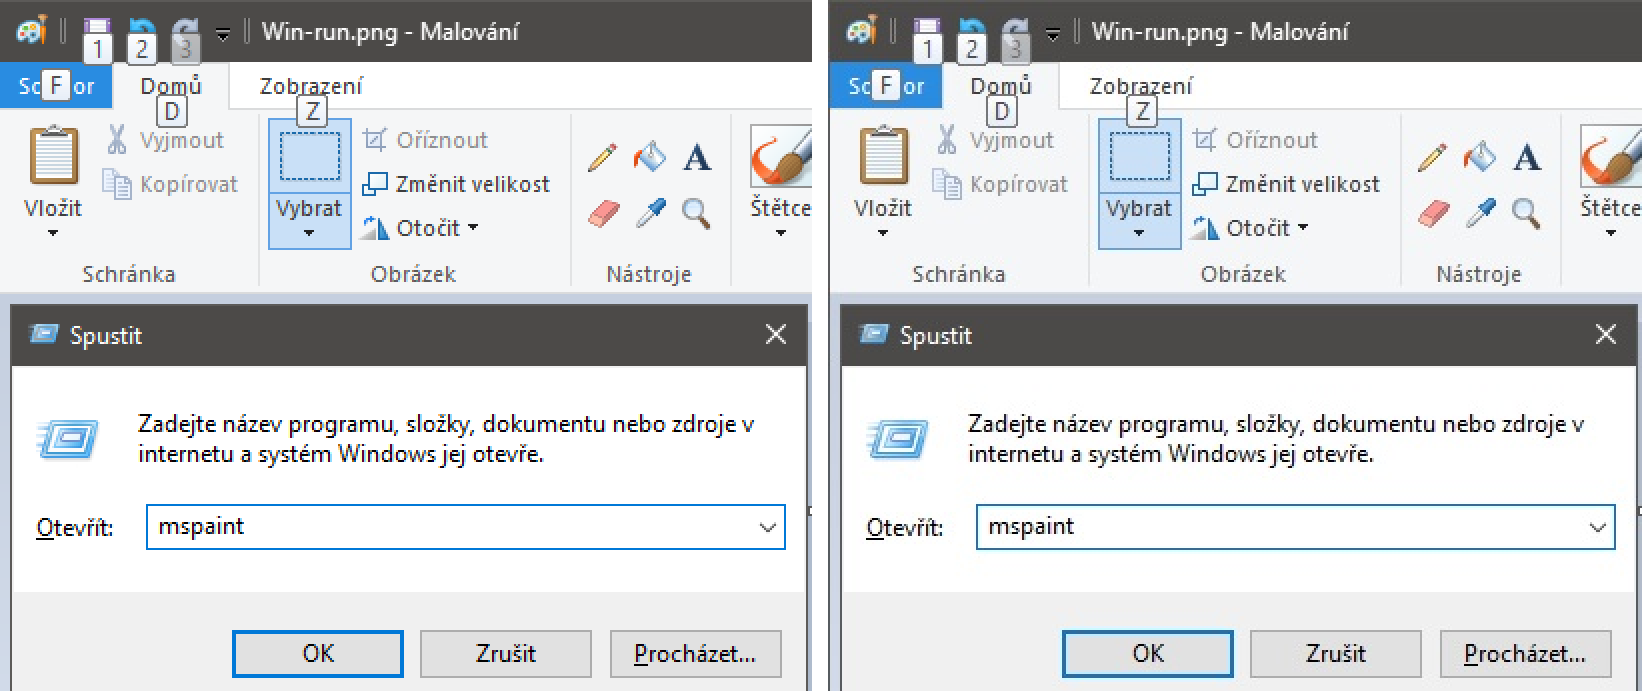Screen dimensions: 1643x691
Task: Select the Eraser tool in right Paint window
Action: pos(1433,213)
